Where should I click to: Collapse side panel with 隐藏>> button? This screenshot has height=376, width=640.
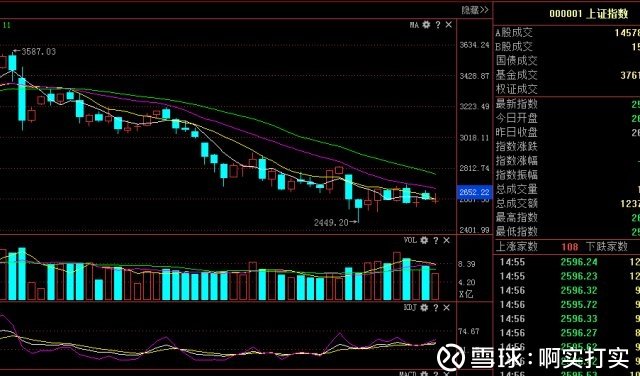[x=475, y=10]
